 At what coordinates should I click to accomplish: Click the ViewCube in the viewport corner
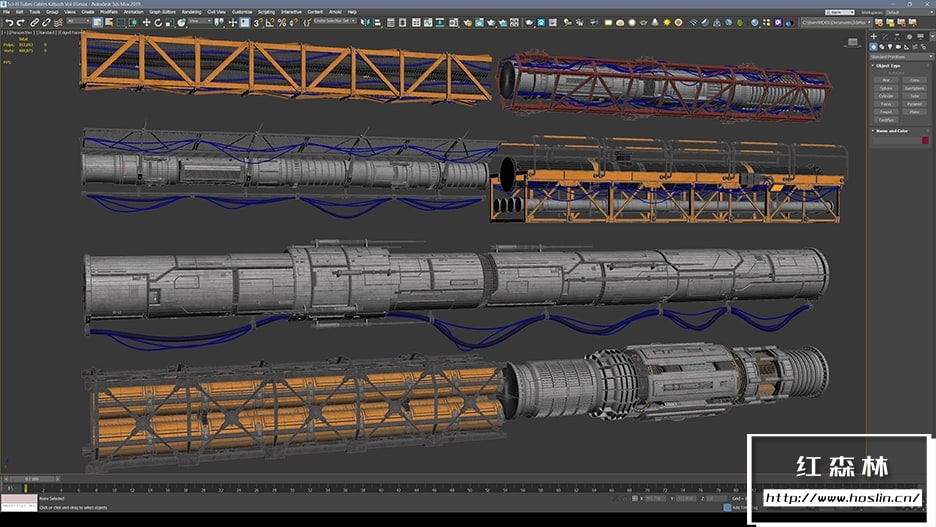pyautogui.click(x=852, y=41)
